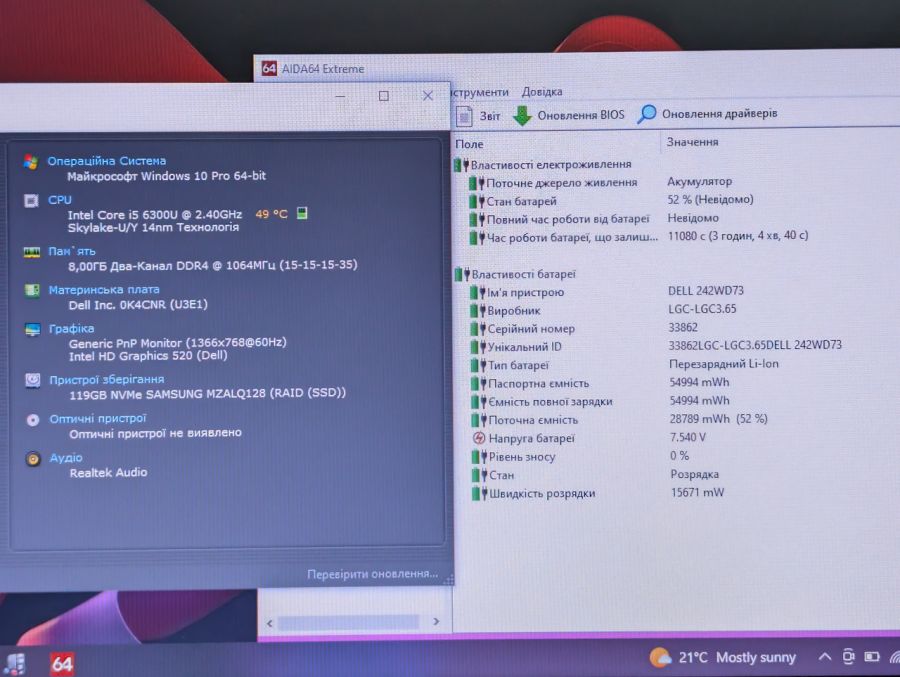Click the memory module icon
900x677 pixels.
click(x=32, y=252)
